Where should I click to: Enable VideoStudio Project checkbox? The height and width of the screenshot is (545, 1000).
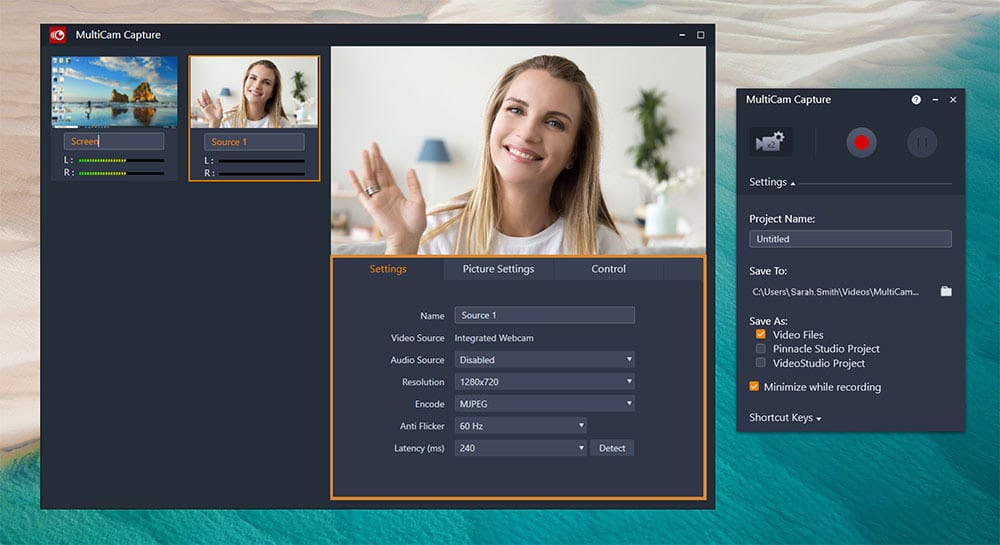click(760, 363)
